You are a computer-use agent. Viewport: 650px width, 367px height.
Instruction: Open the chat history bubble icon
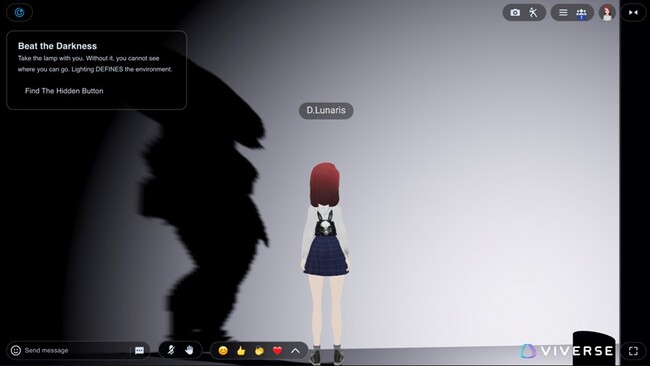139,350
